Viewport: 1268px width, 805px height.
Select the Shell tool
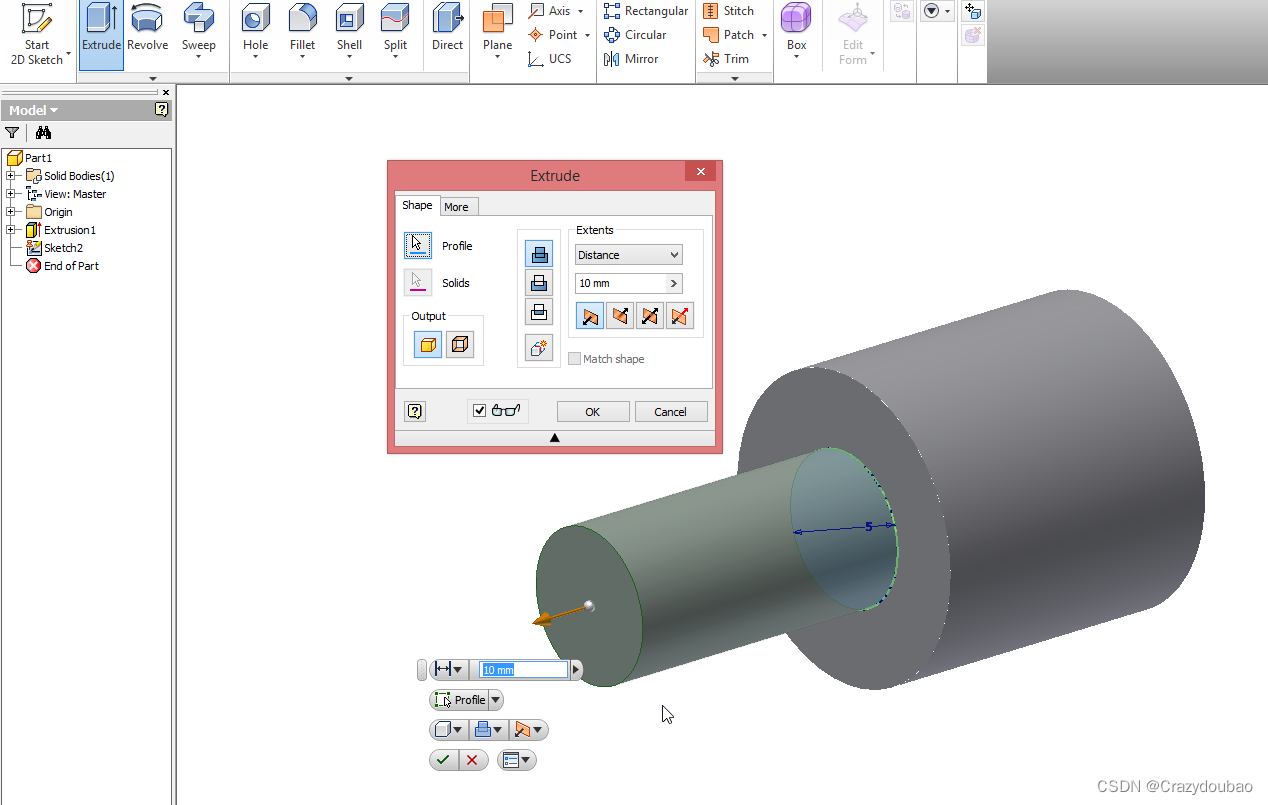coord(349,29)
